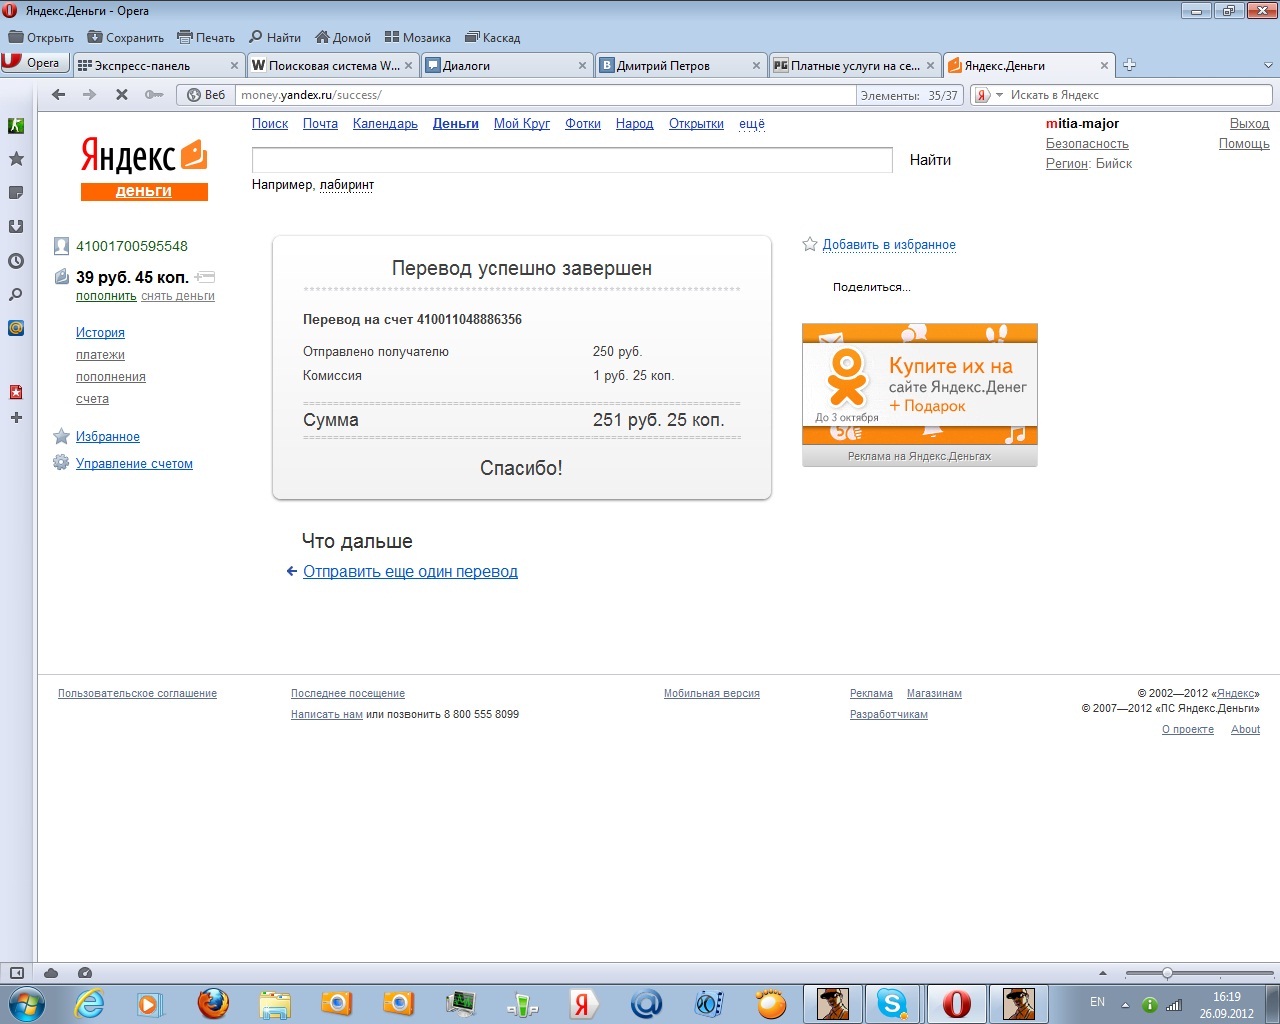Click the Opera Turbo gauge icon in the status bar
The height and width of the screenshot is (1024, 1280).
click(x=84, y=973)
